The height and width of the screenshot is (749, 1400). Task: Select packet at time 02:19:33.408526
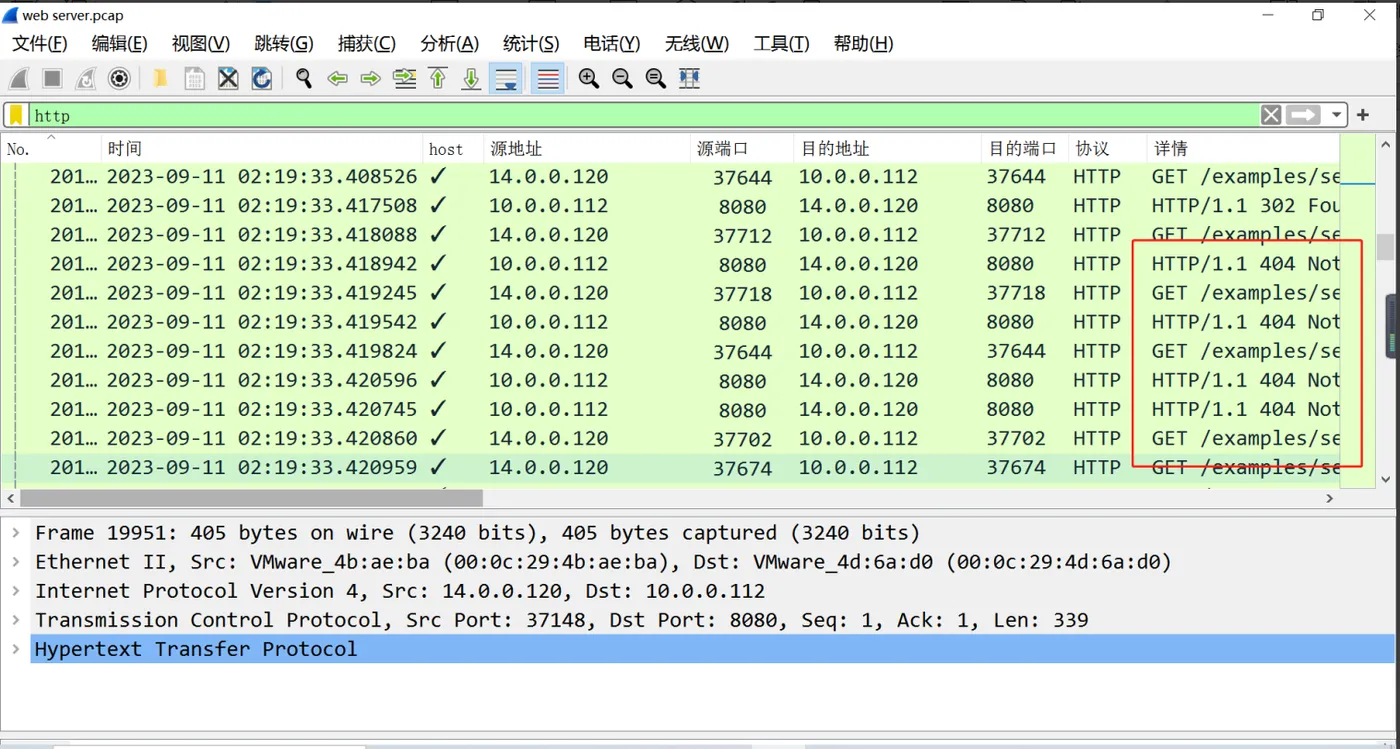(x=671, y=177)
